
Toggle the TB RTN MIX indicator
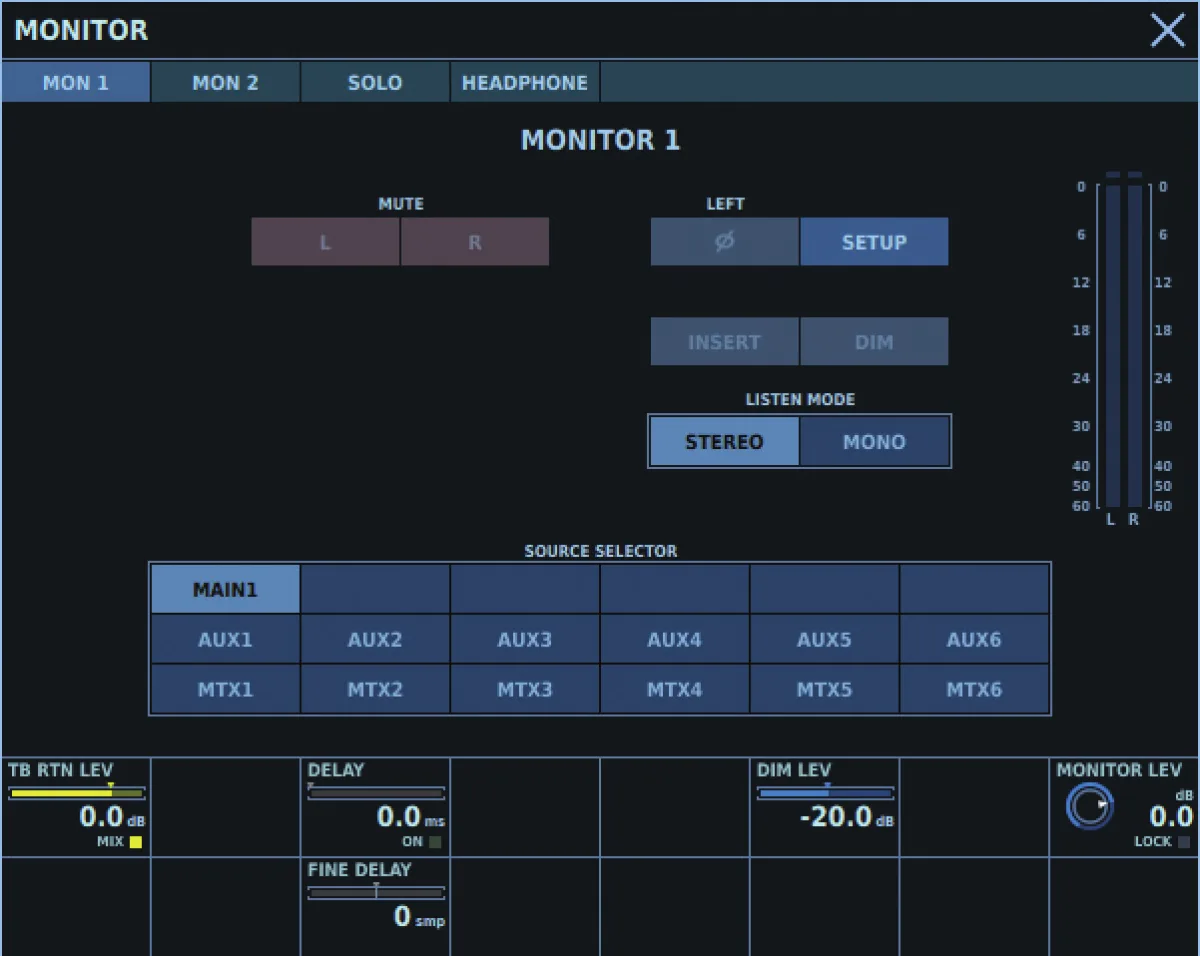point(136,842)
